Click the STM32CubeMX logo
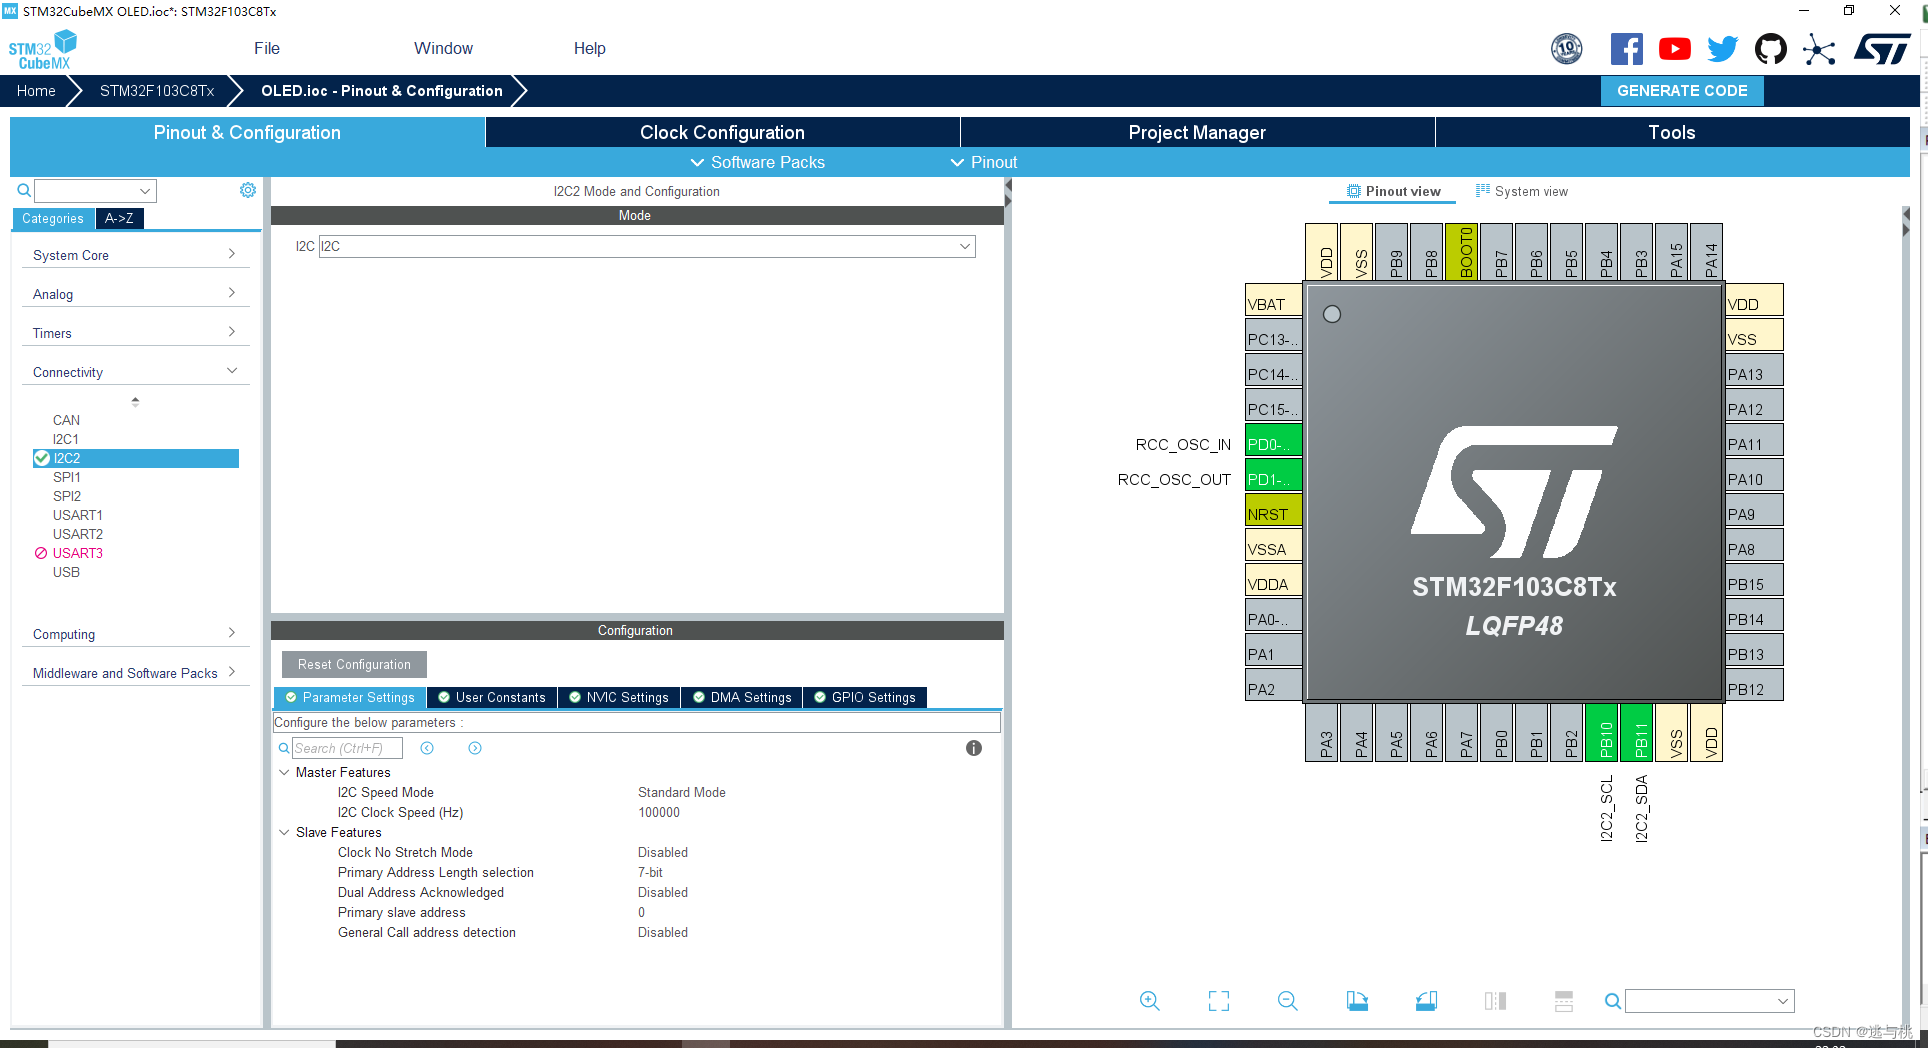This screenshot has width=1928, height=1048. click(x=42, y=50)
